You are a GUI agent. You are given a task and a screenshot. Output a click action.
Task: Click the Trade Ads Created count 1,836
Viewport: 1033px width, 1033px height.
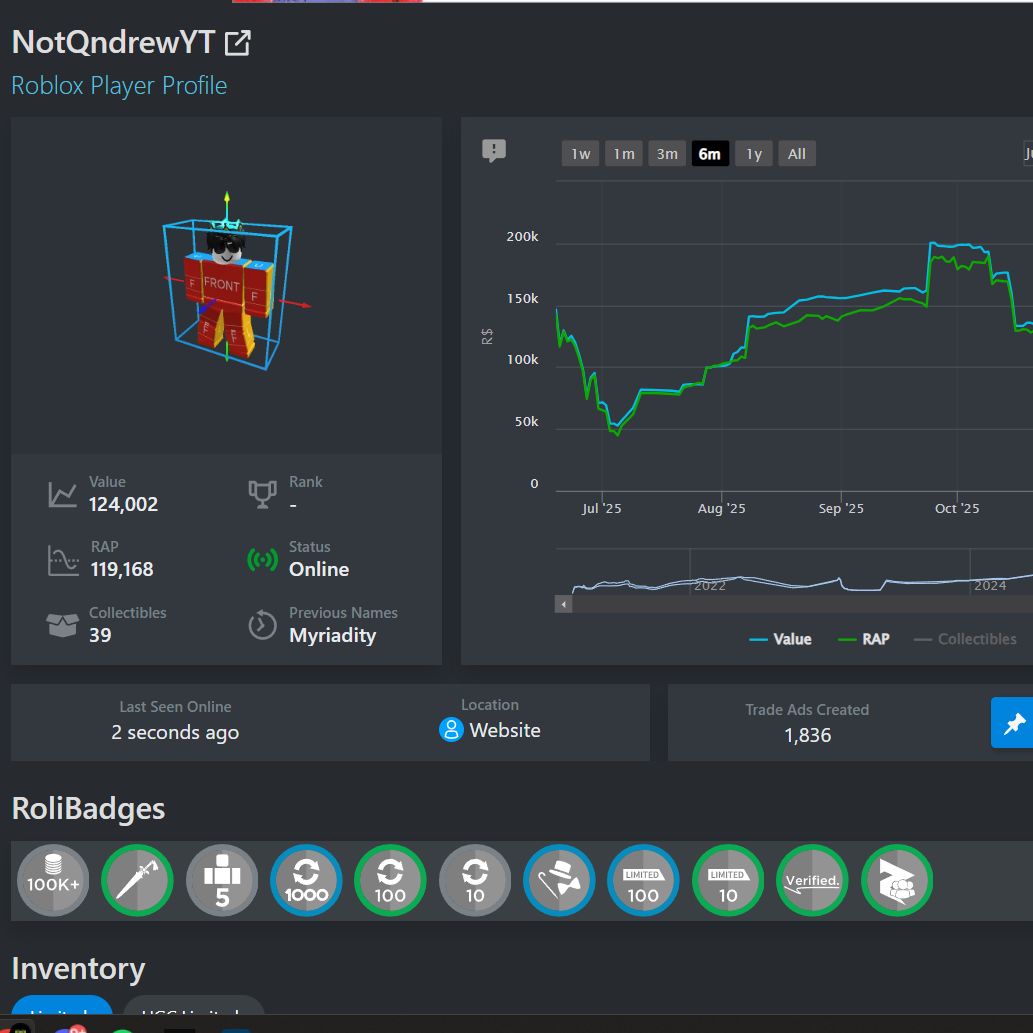808,735
